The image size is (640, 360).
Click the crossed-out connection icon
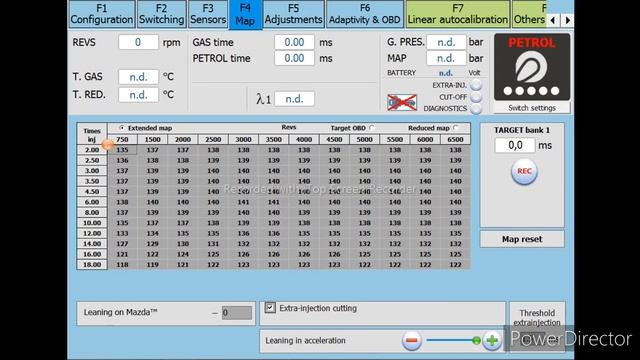click(402, 102)
